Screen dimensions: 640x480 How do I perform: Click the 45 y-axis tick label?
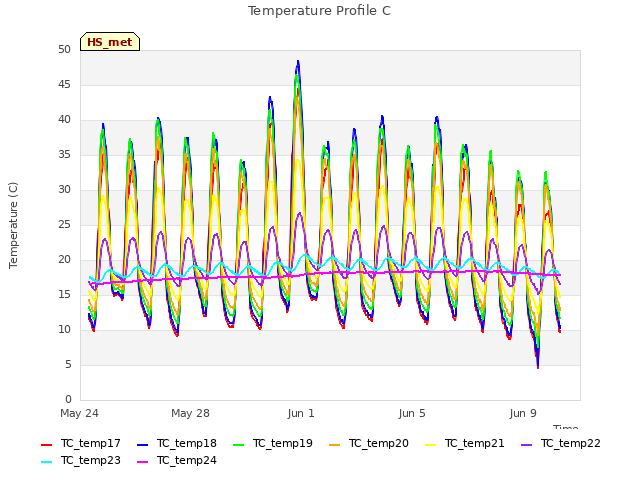(64, 84)
